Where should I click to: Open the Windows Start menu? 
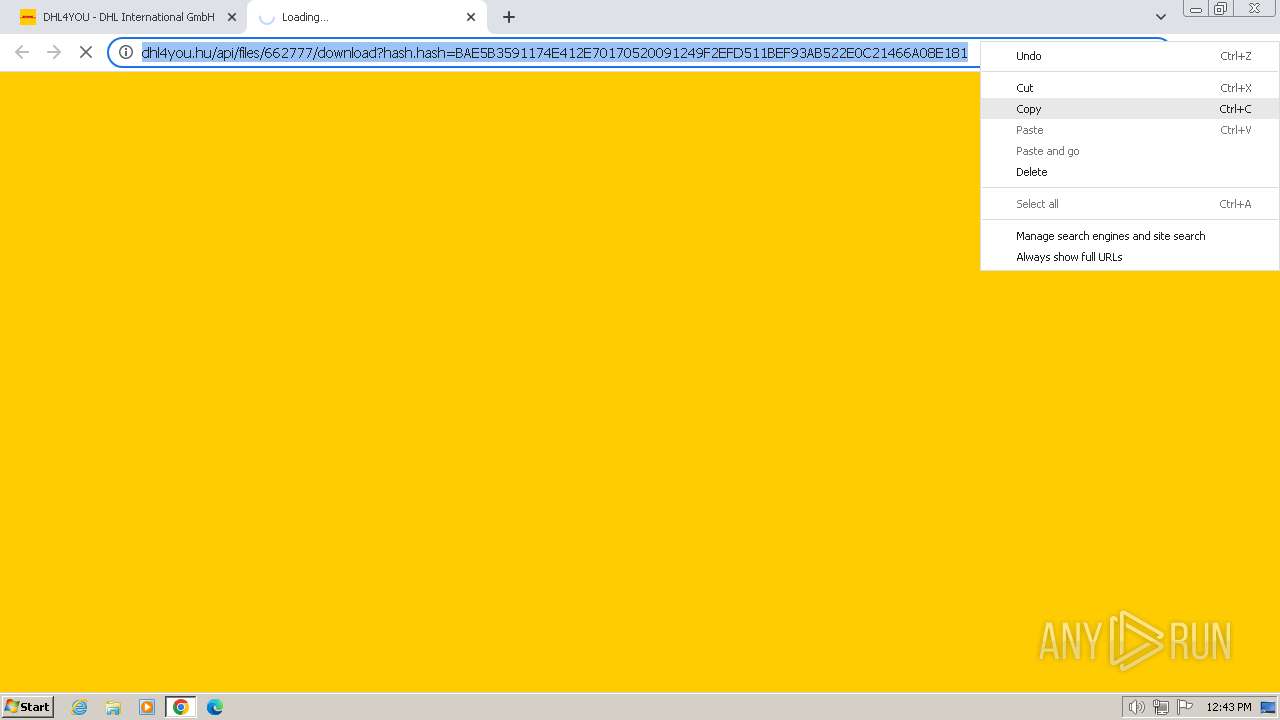28,707
